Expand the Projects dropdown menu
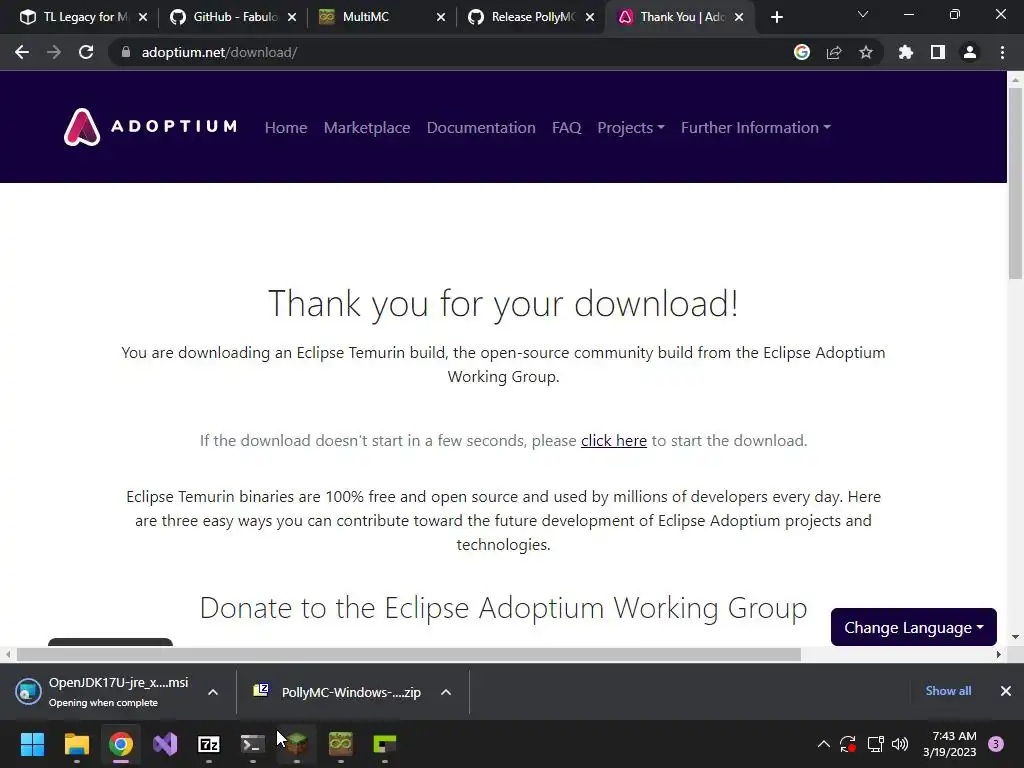 631,127
